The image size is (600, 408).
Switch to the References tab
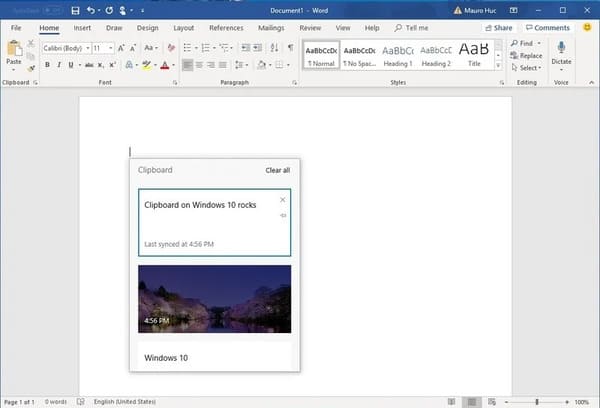pyautogui.click(x=226, y=28)
